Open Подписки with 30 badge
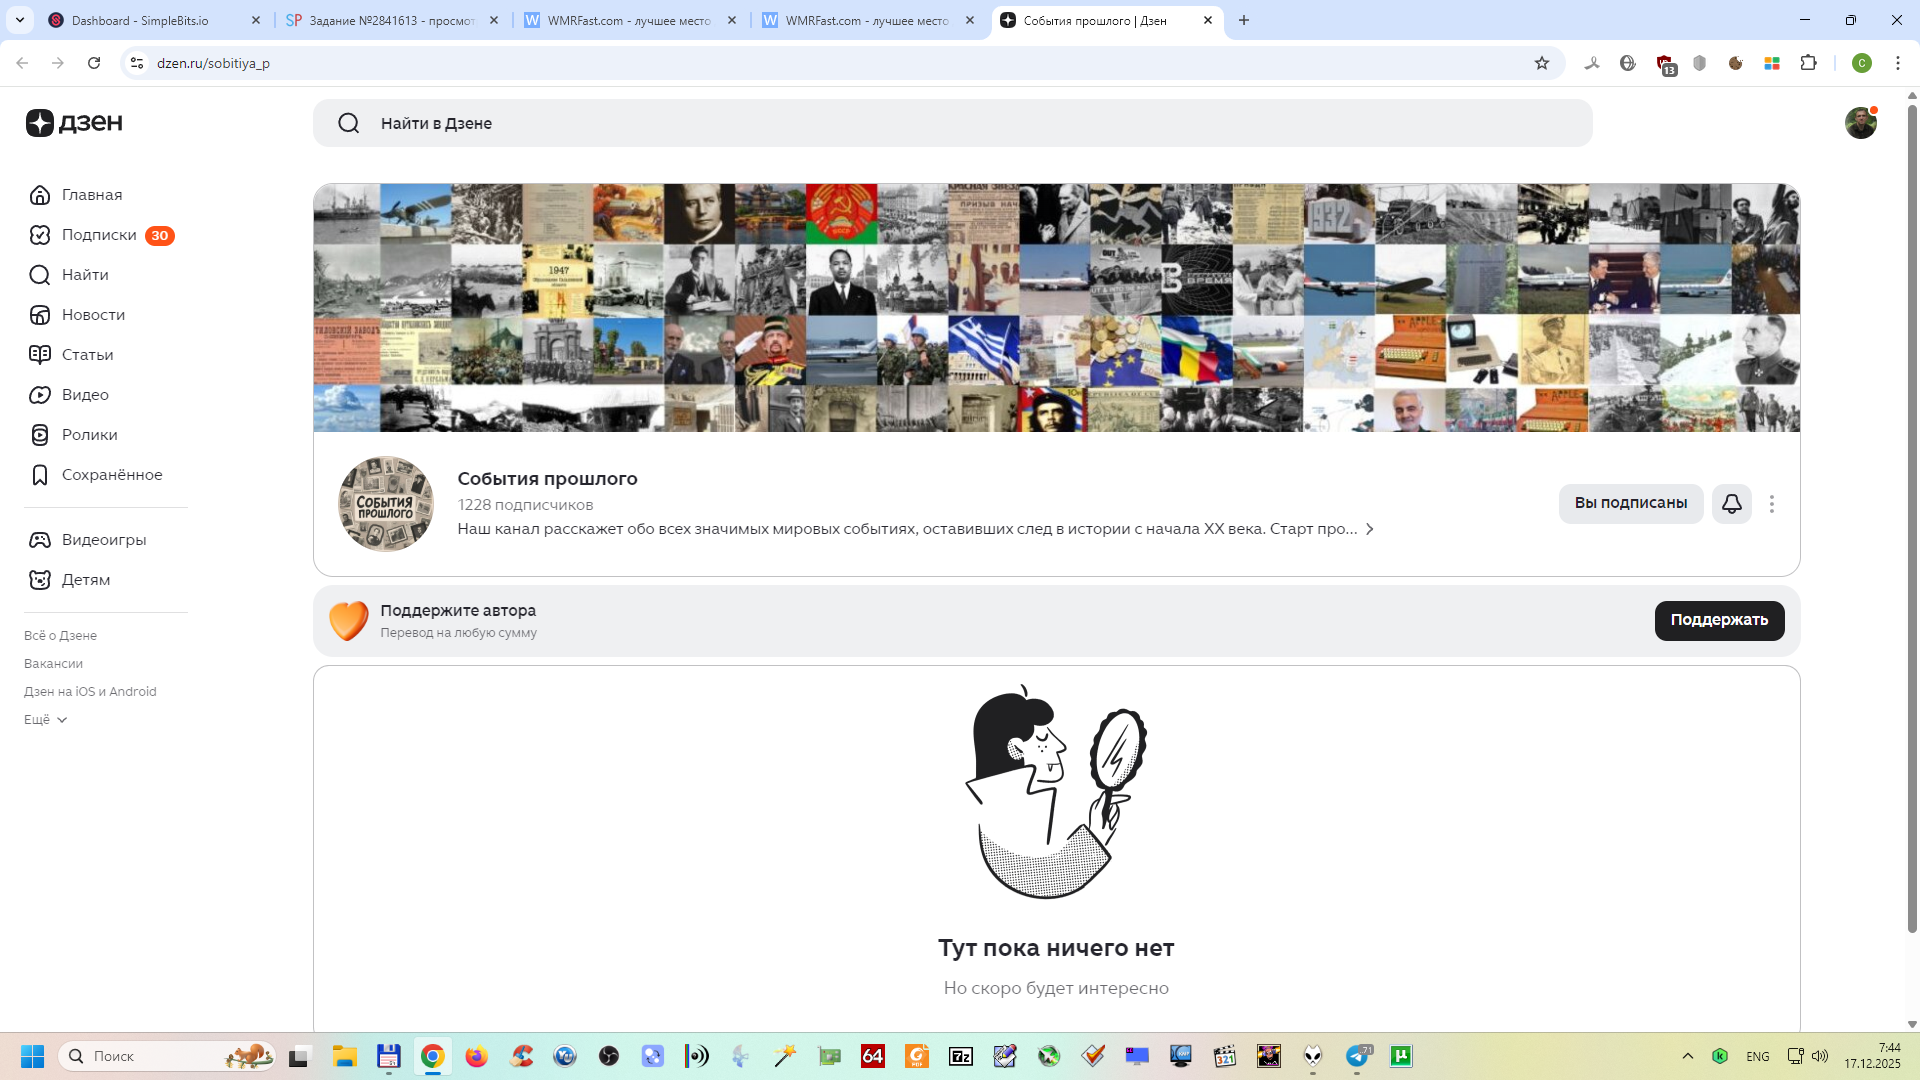Viewport: 1920px width, 1080px height. point(99,235)
